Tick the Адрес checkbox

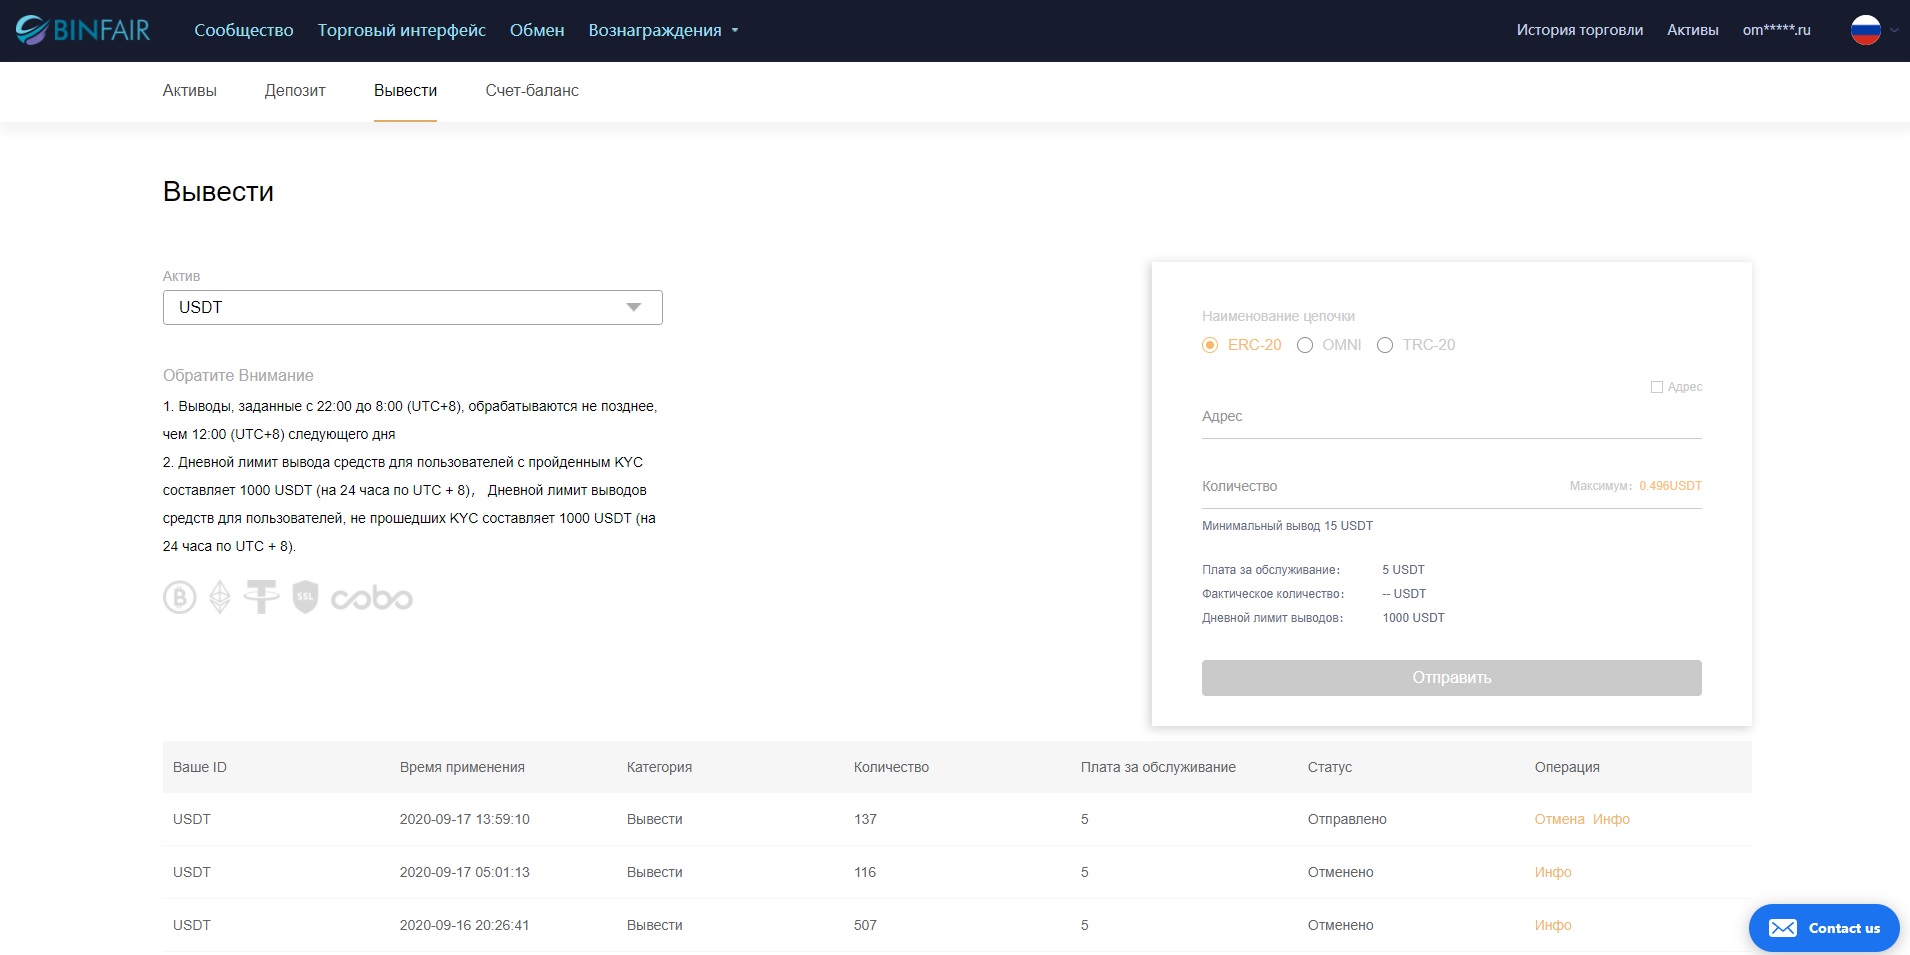(1656, 387)
